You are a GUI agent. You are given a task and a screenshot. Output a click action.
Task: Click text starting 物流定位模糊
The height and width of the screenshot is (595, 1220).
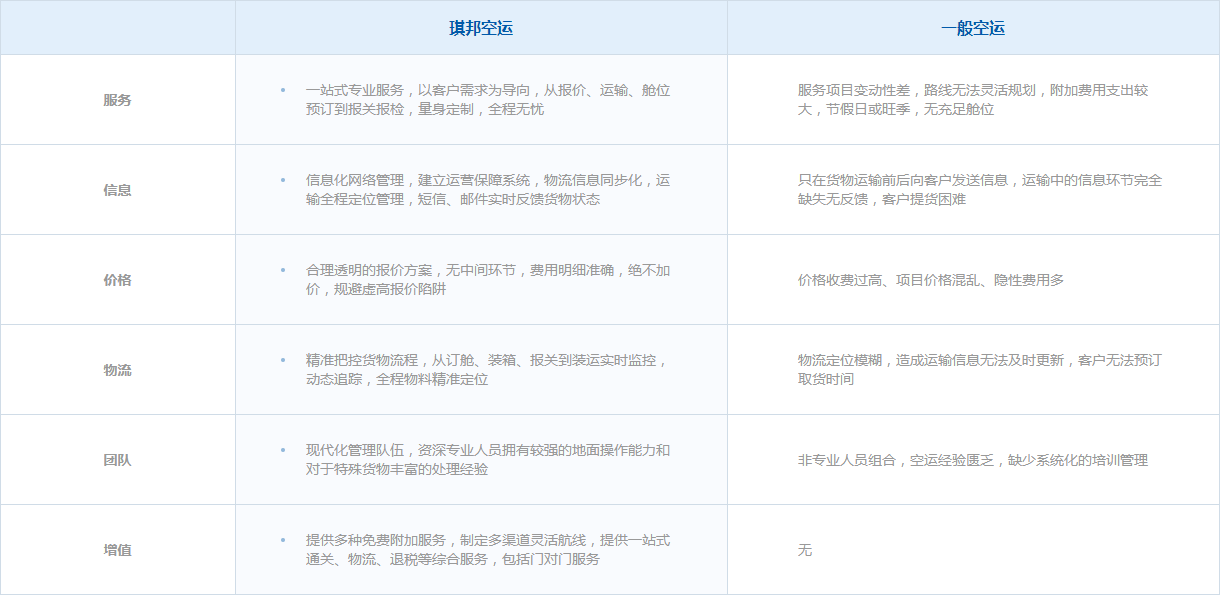[980, 370]
